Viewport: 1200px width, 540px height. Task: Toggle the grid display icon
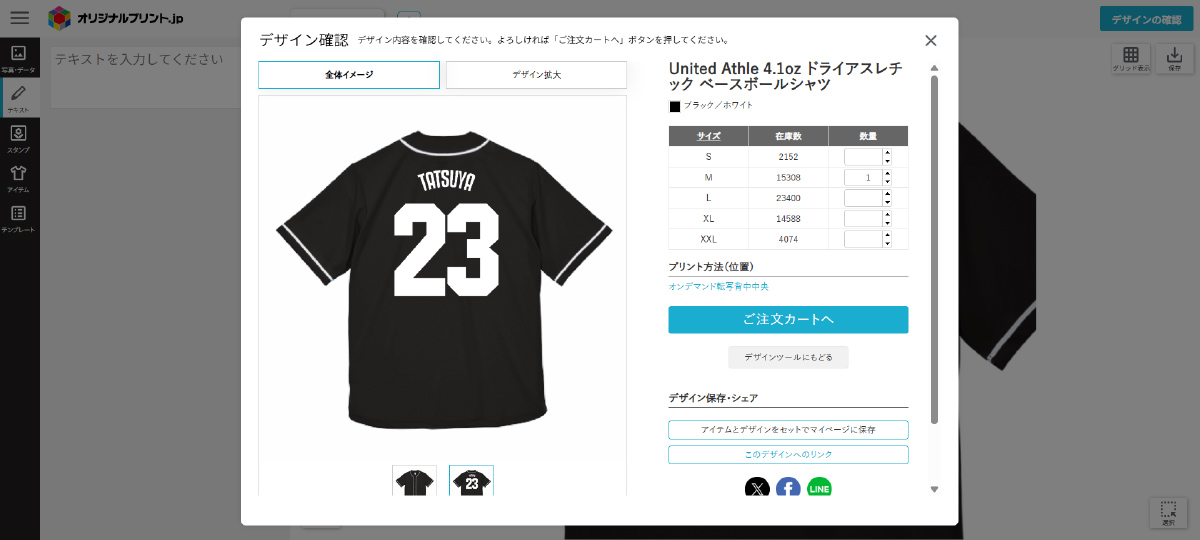point(1131,59)
